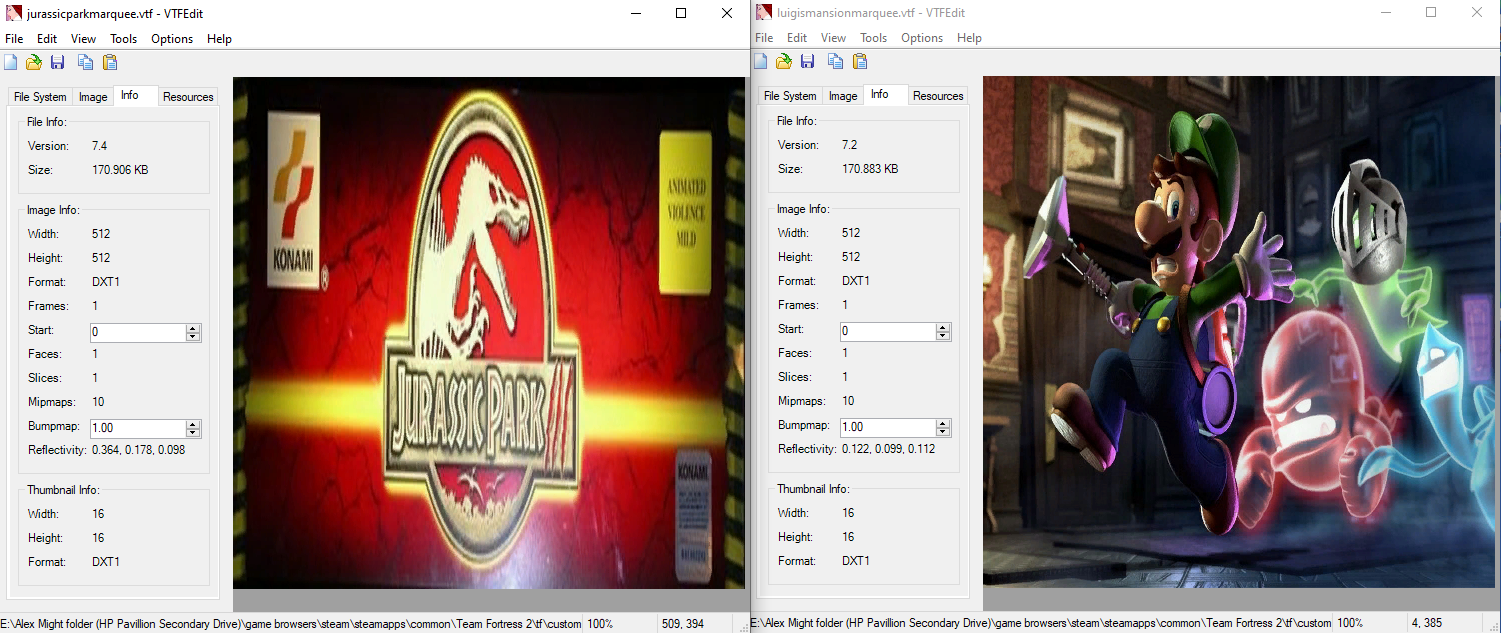Open File menu in luigismansionmarquee window
Image resolution: width=1501 pixels, height=633 pixels.
tap(764, 38)
